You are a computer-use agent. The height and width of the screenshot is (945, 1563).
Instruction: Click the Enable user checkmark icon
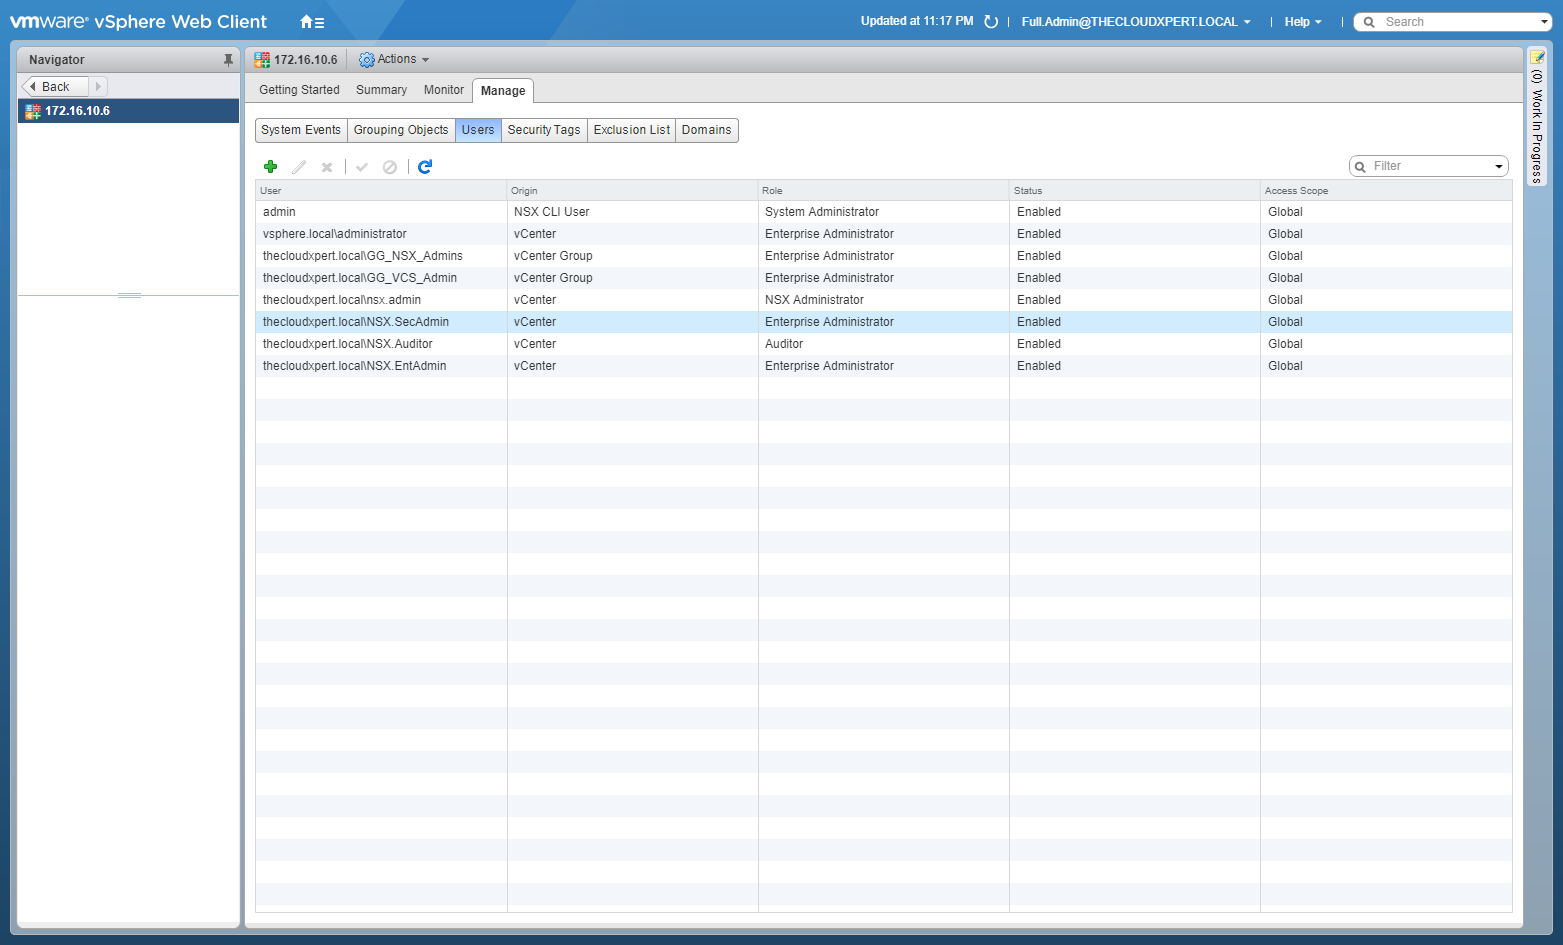[362, 167]
